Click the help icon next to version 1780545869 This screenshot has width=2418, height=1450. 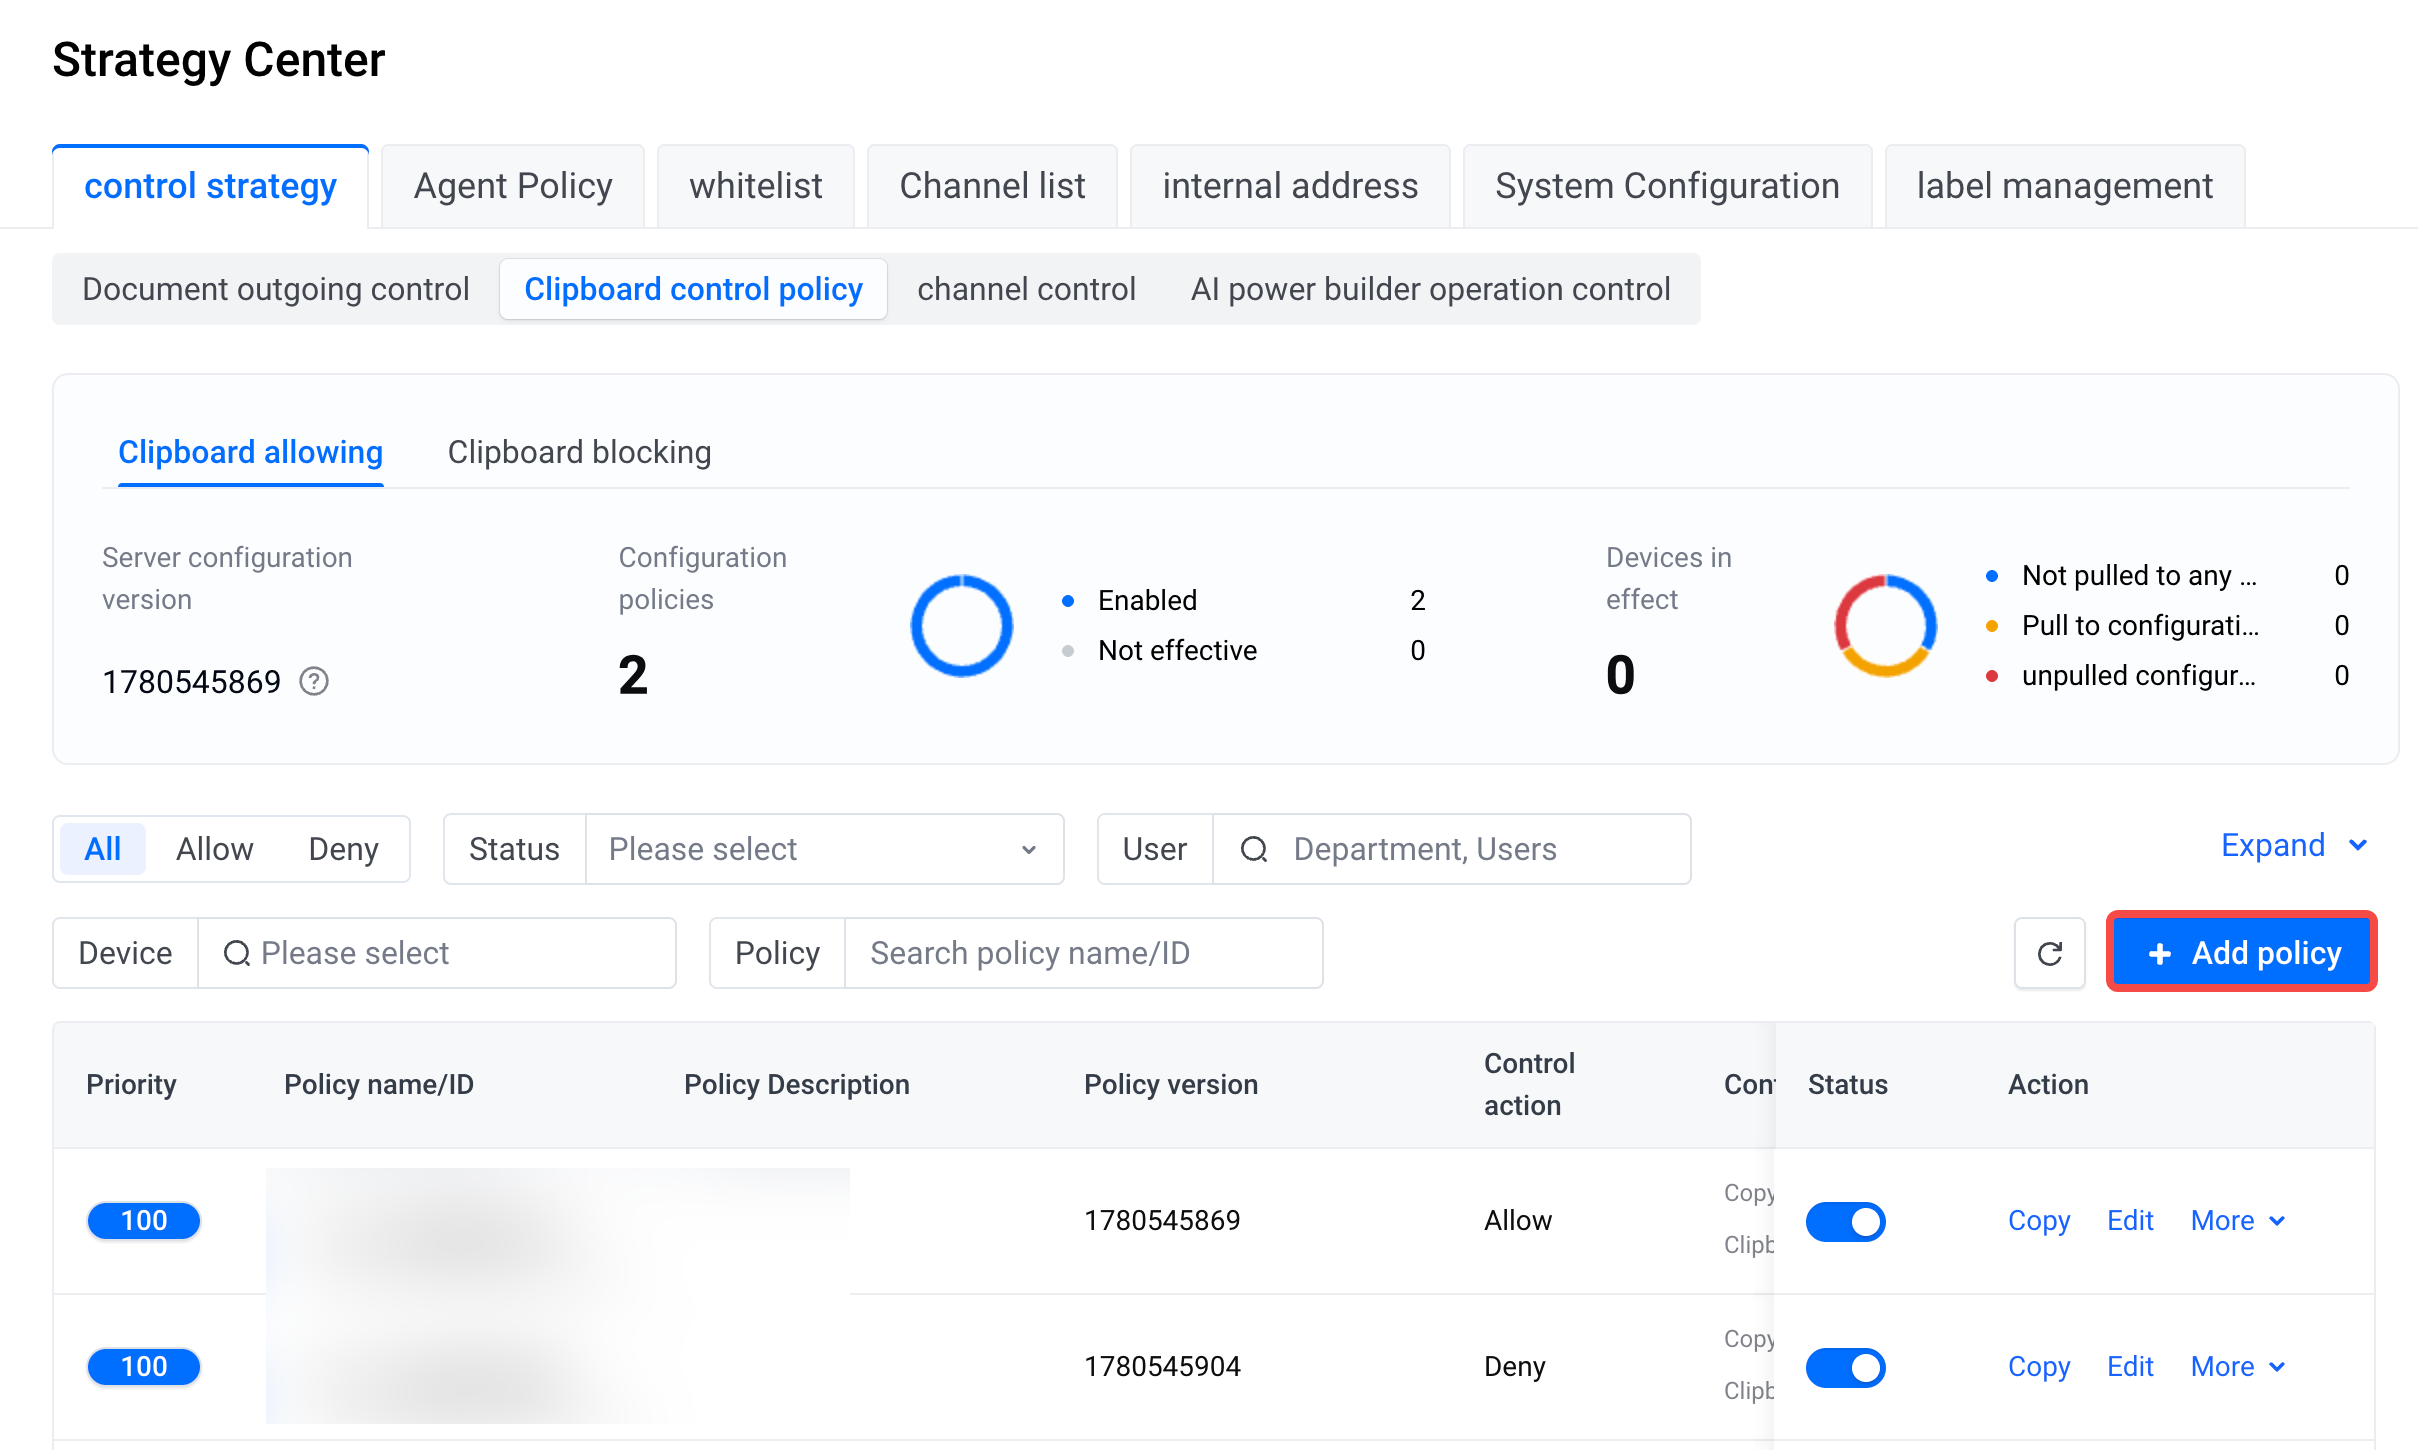[x=314, y=681]
